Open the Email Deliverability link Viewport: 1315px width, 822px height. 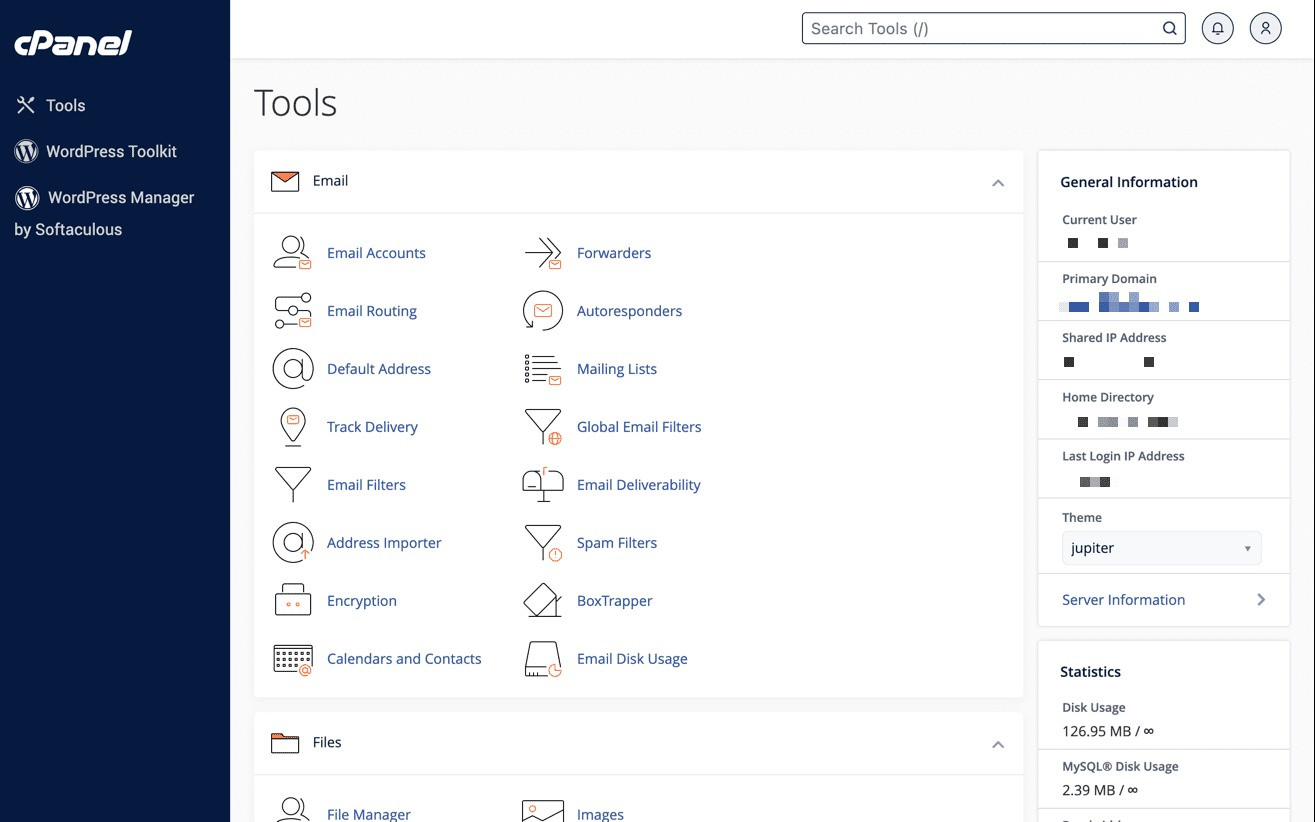point(638,485)
